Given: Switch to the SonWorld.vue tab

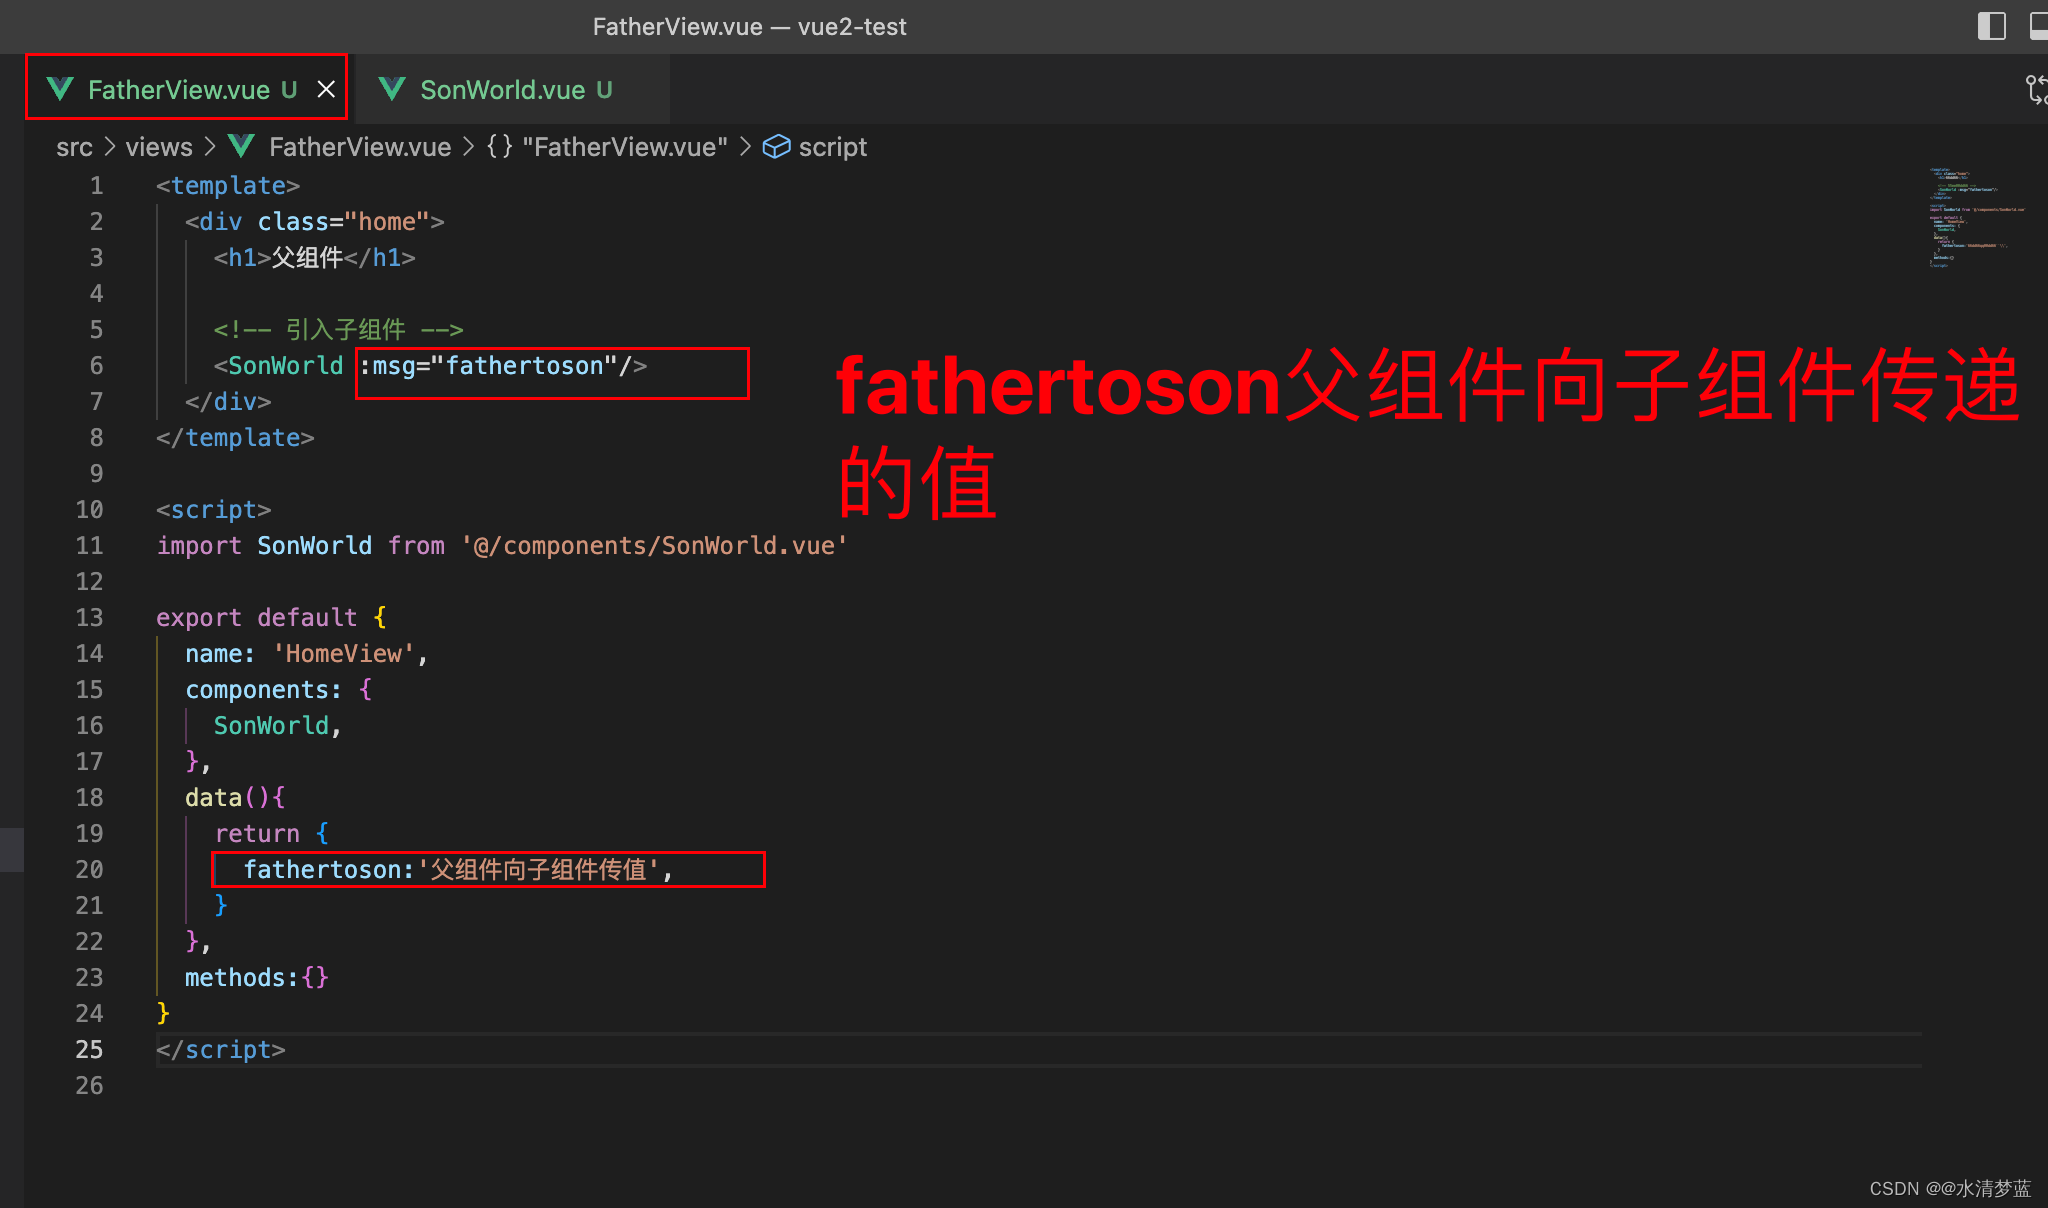Looking at the screenshot, I should (x=502, y=90).
